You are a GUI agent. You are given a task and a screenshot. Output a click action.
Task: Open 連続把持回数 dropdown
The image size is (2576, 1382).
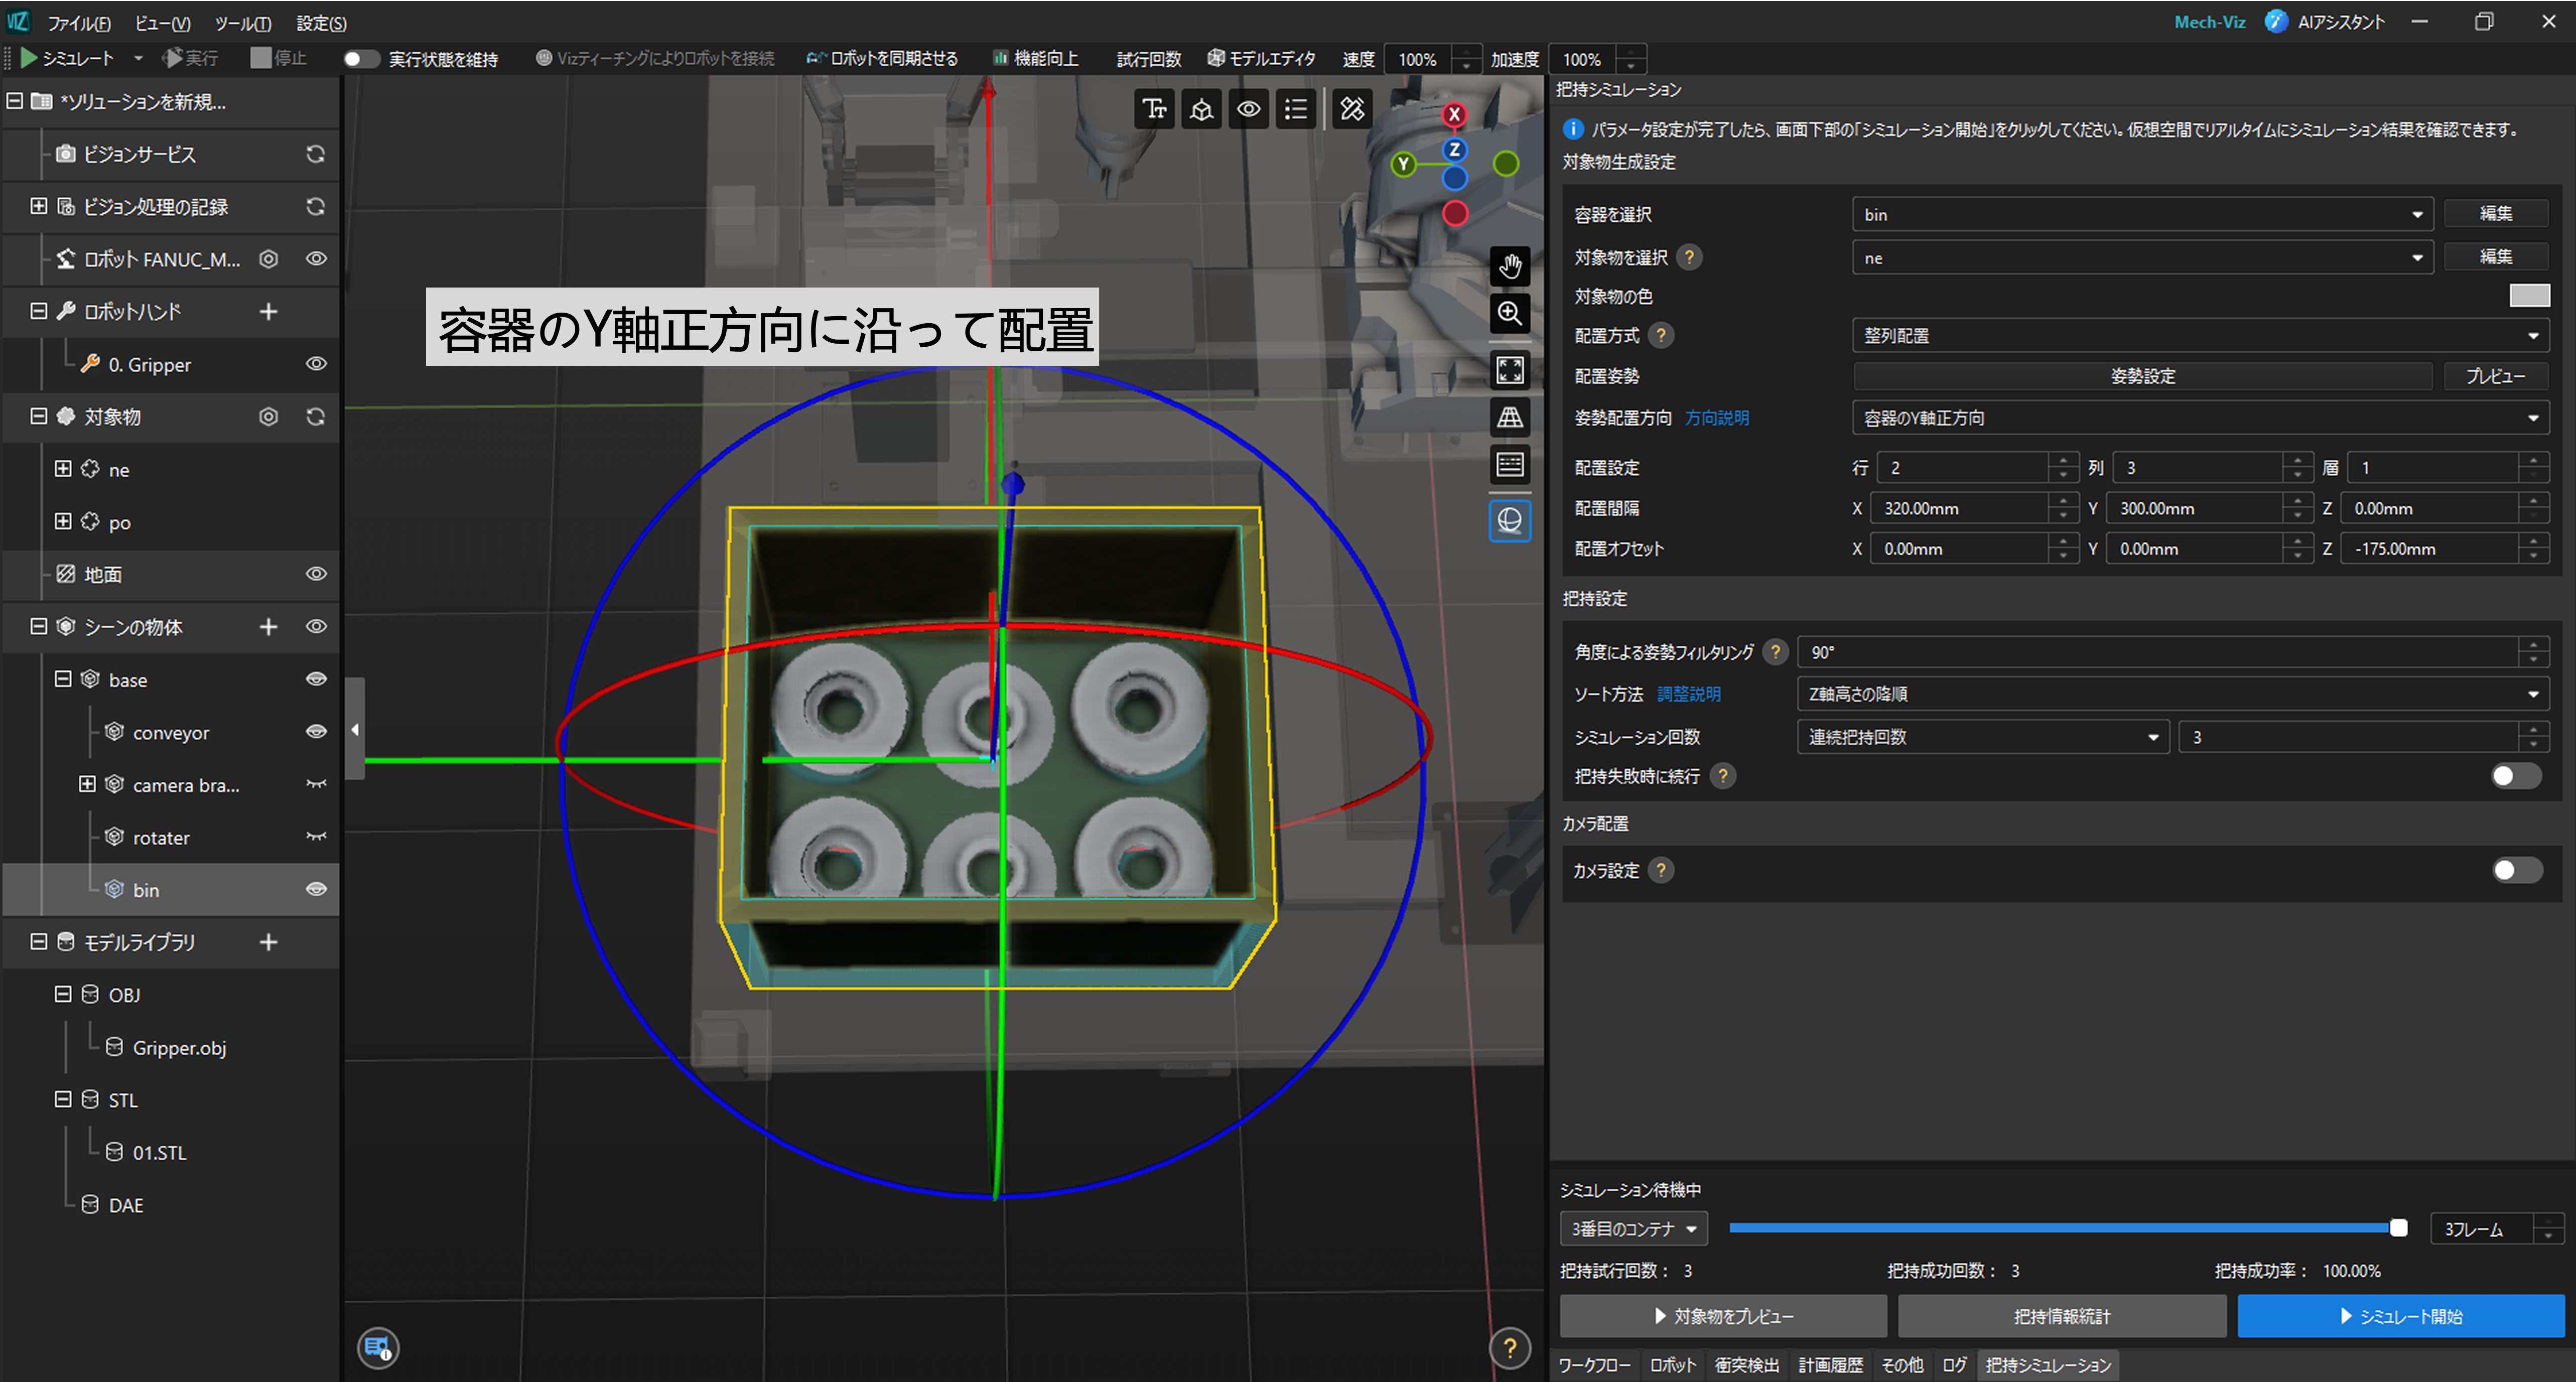(1982, 737)
